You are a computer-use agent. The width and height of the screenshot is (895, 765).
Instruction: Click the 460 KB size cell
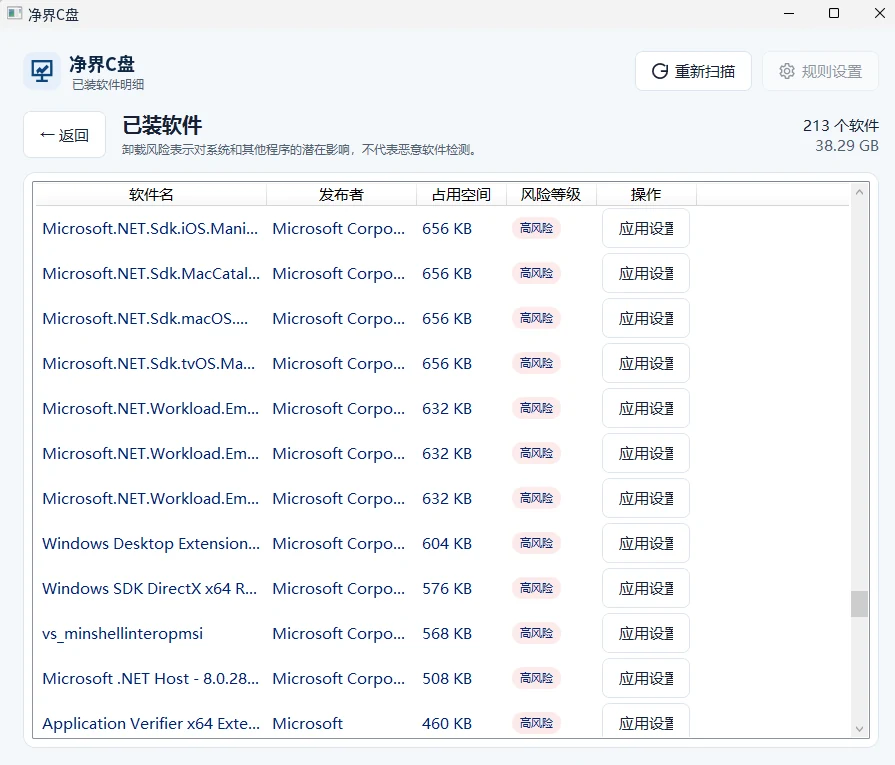(447, 723)
